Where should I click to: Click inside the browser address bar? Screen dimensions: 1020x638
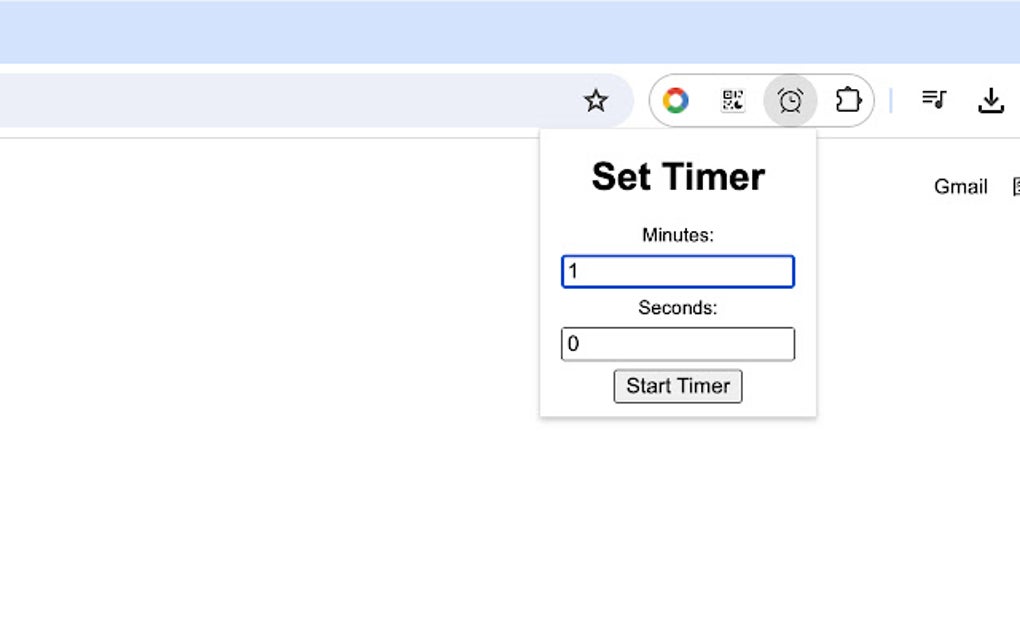point(300,100)
